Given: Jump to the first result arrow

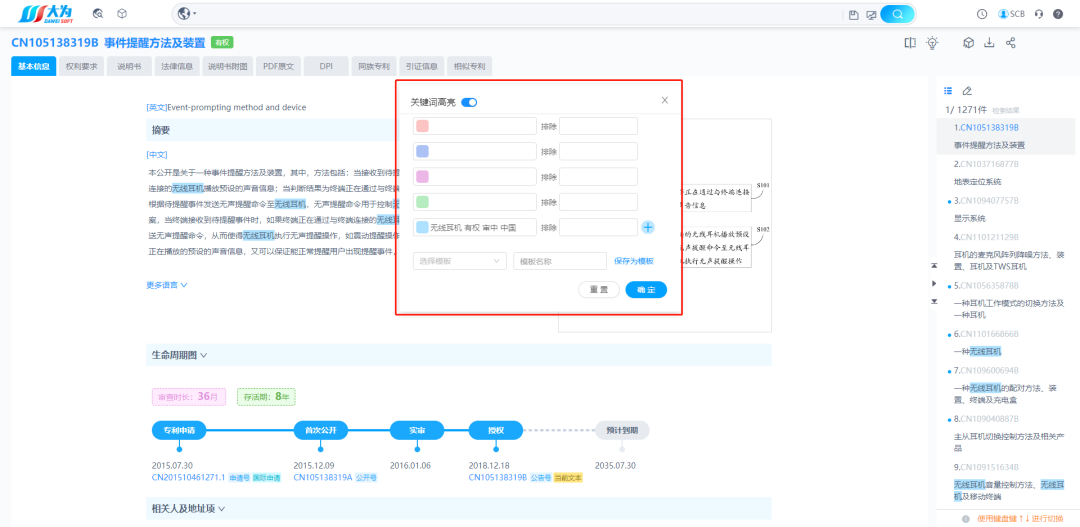Looking at the screenshot, I should 934,265.
